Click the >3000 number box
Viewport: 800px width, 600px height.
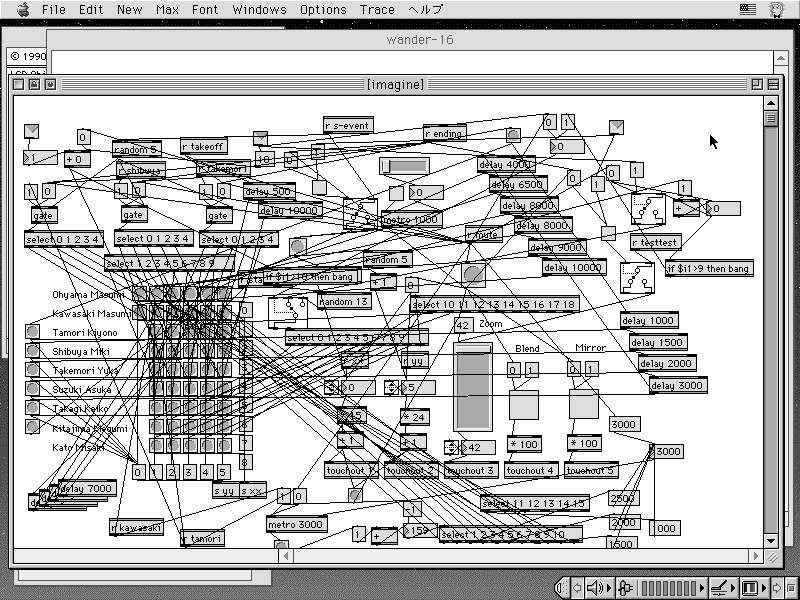[x=666, y=452]
